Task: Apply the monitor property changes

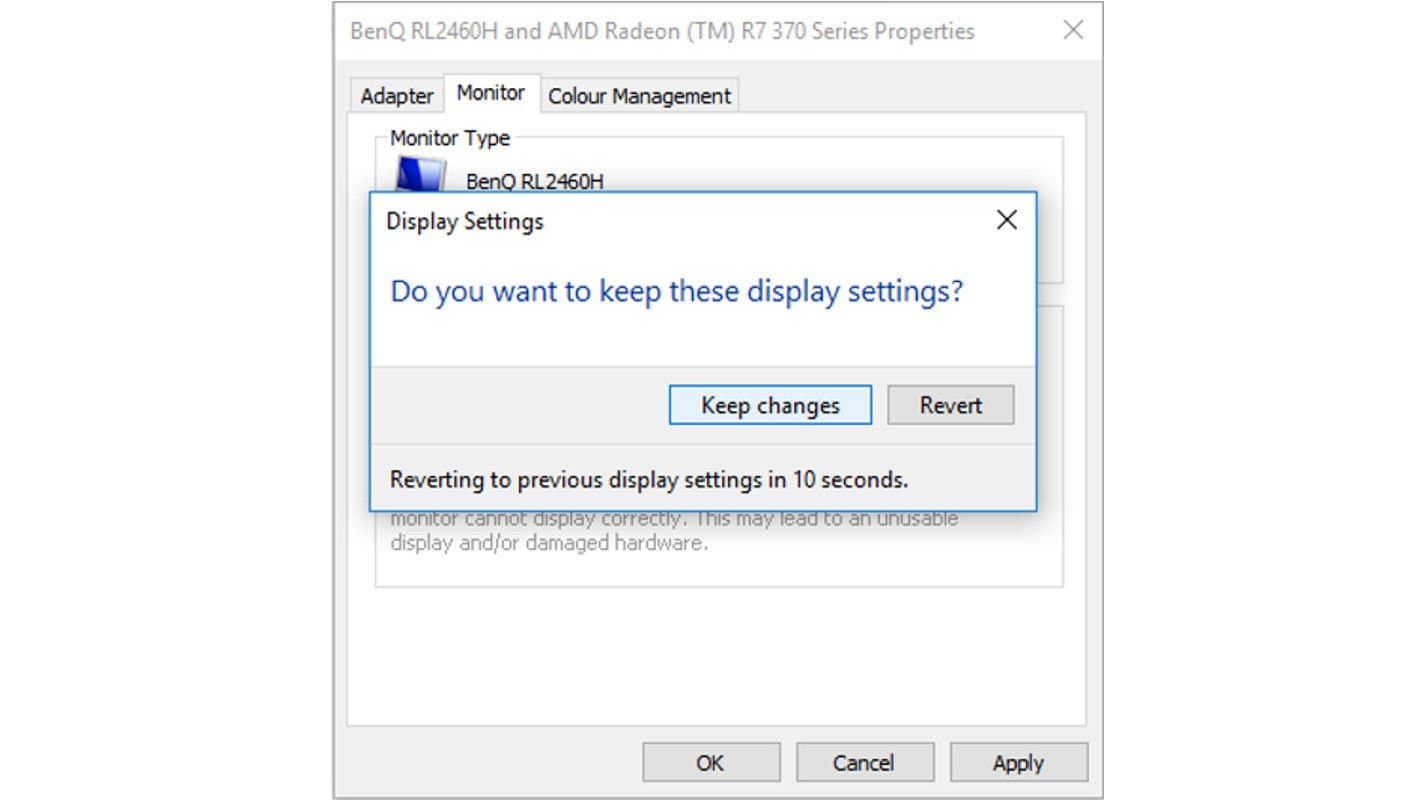Action: (1018, 763)
